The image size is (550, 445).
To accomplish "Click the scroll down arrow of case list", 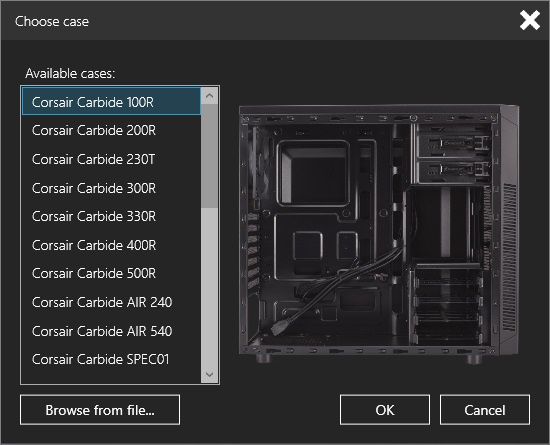I will pos(209,375).
